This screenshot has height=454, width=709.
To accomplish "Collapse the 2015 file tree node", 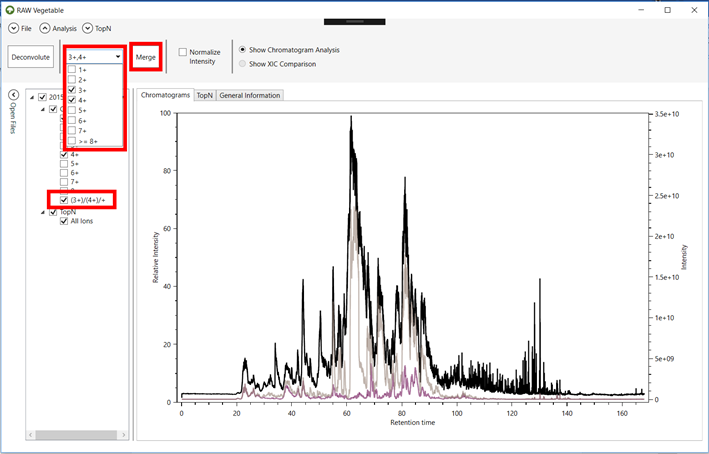I will (x=32, y=97).
